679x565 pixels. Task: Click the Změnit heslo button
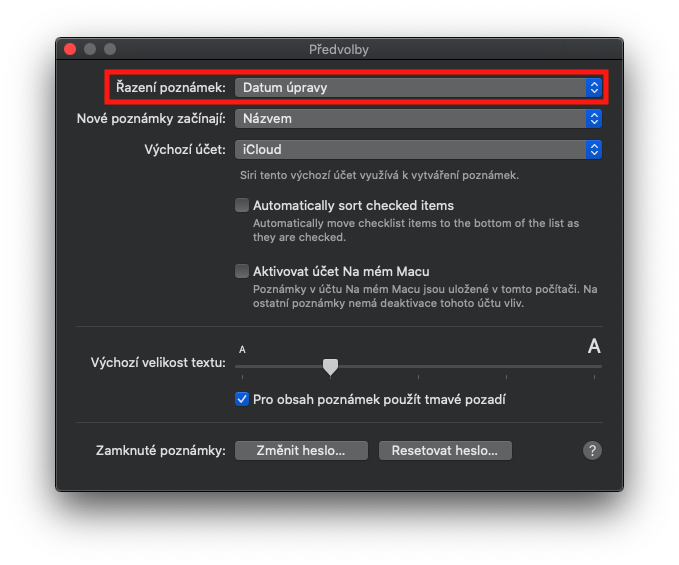(301, 450)
